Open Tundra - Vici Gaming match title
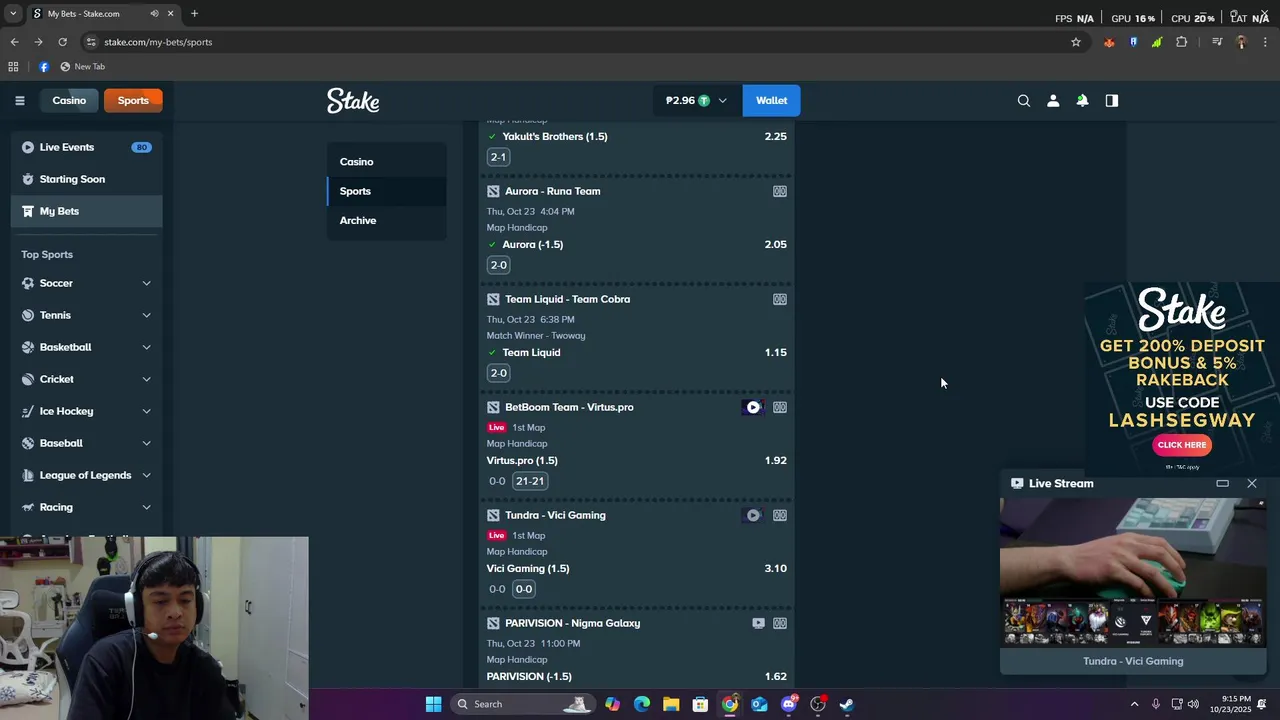The width and height of the screenshot is (1280, 720). 555,515
